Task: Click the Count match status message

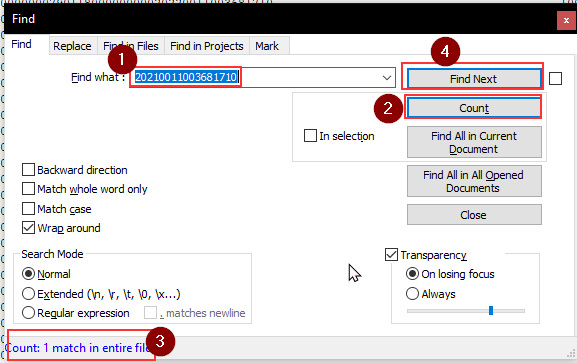Action: coord(77,348)
